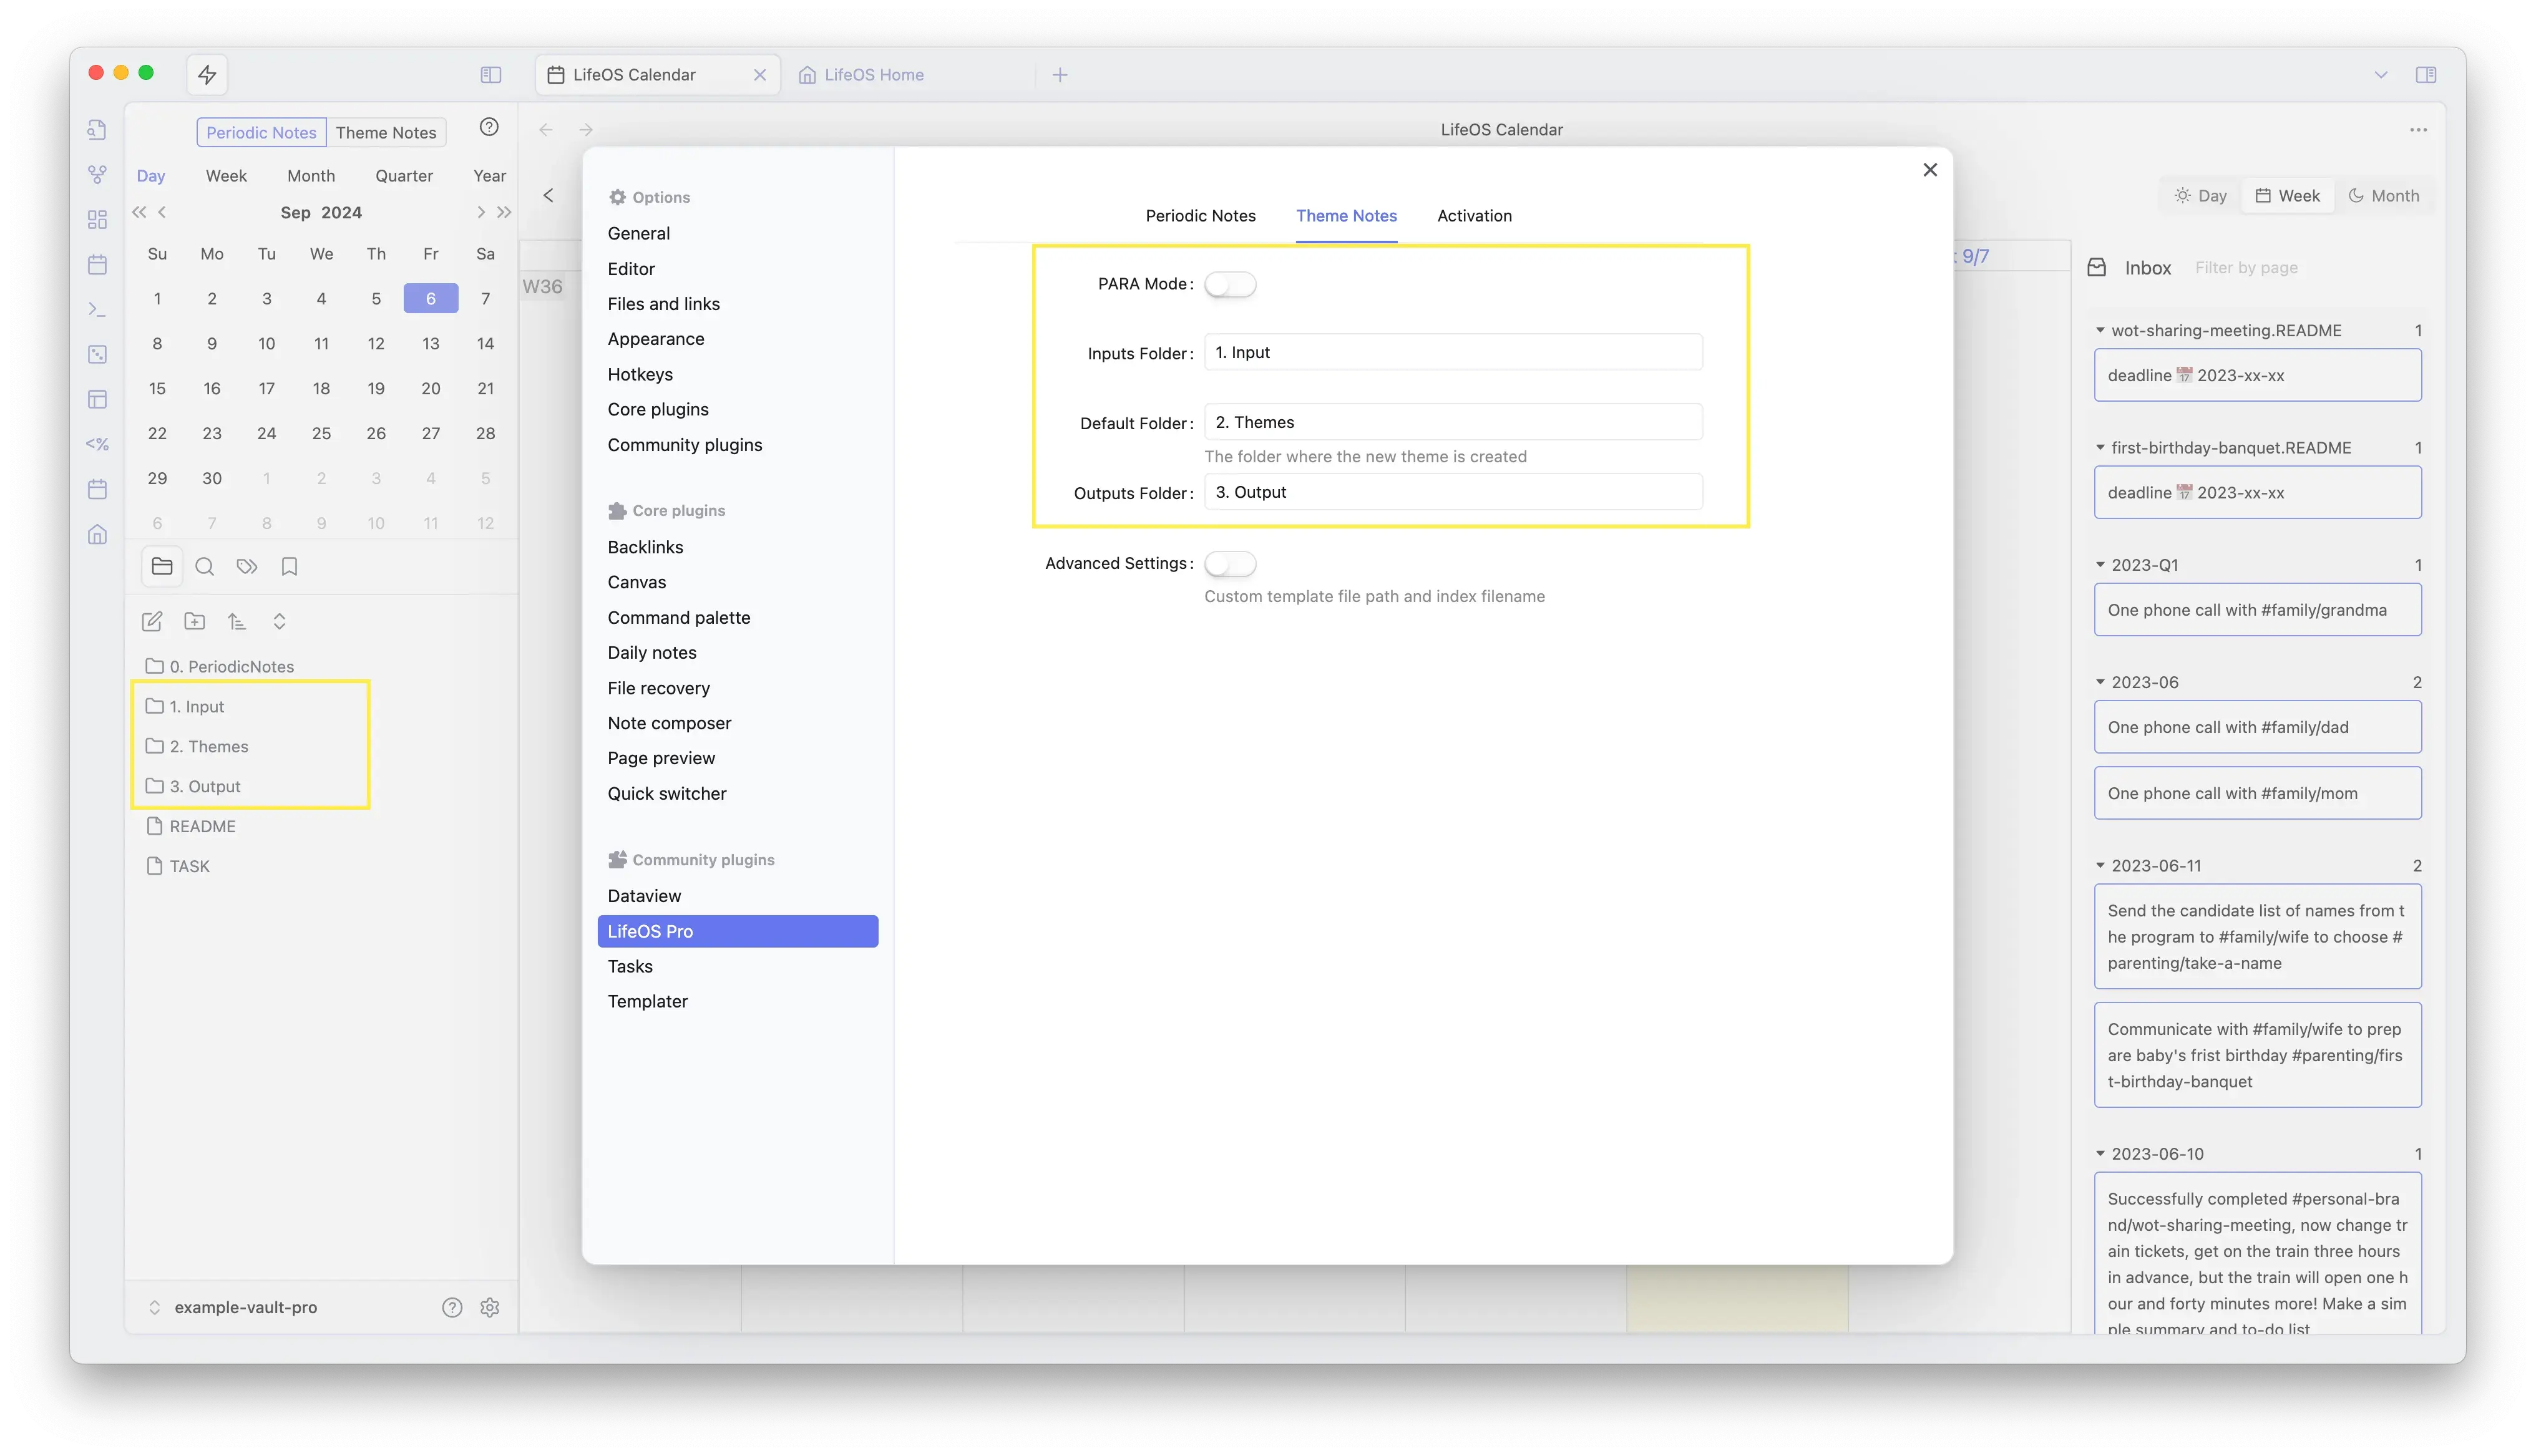Open Templater plugin settings

[x=647, y=1001]
